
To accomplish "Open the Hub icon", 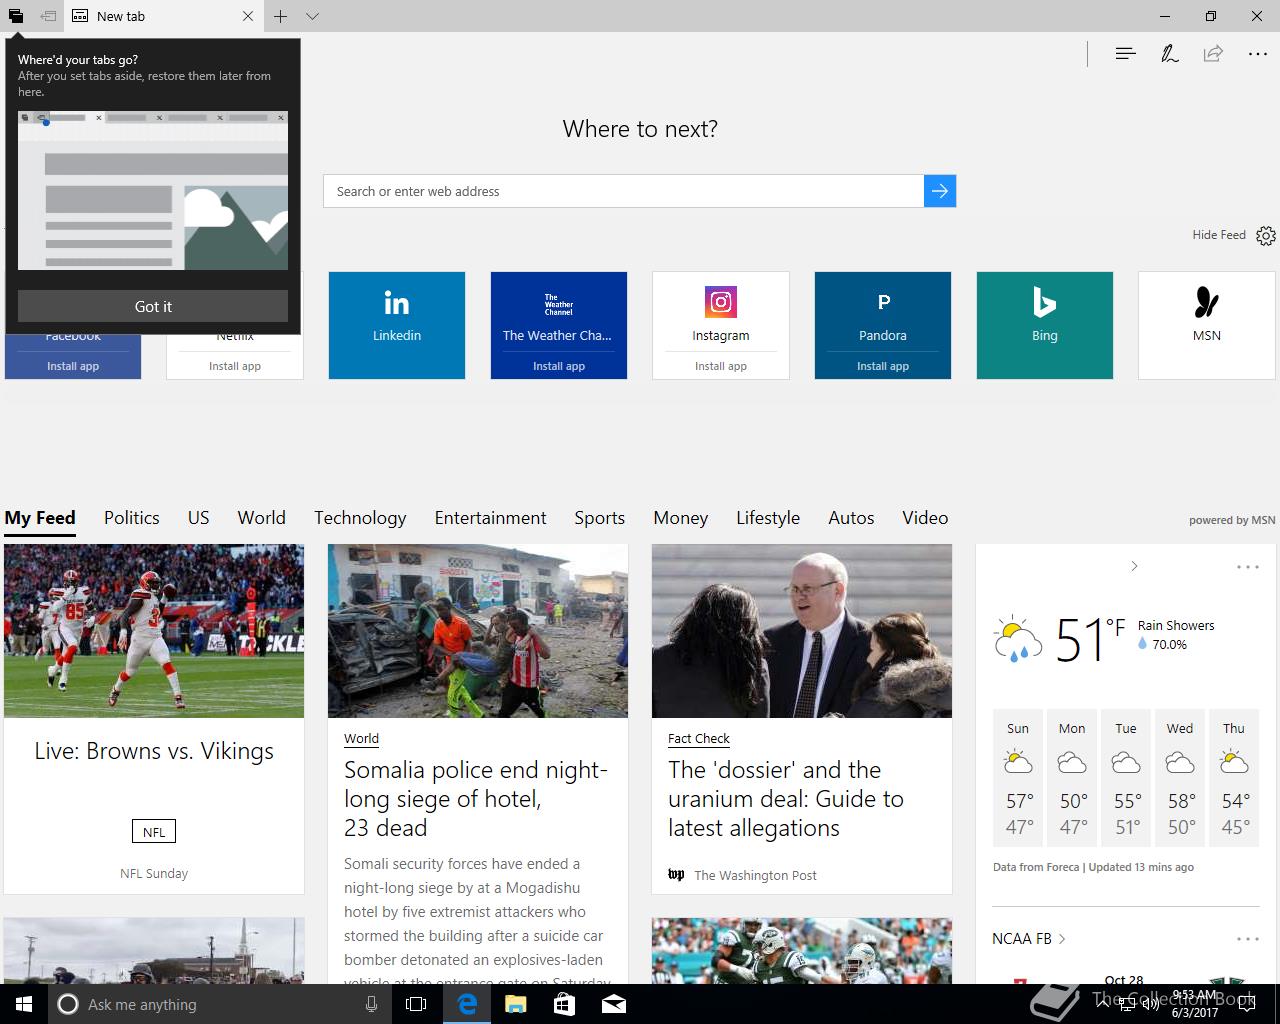I will click(1125, 54).
